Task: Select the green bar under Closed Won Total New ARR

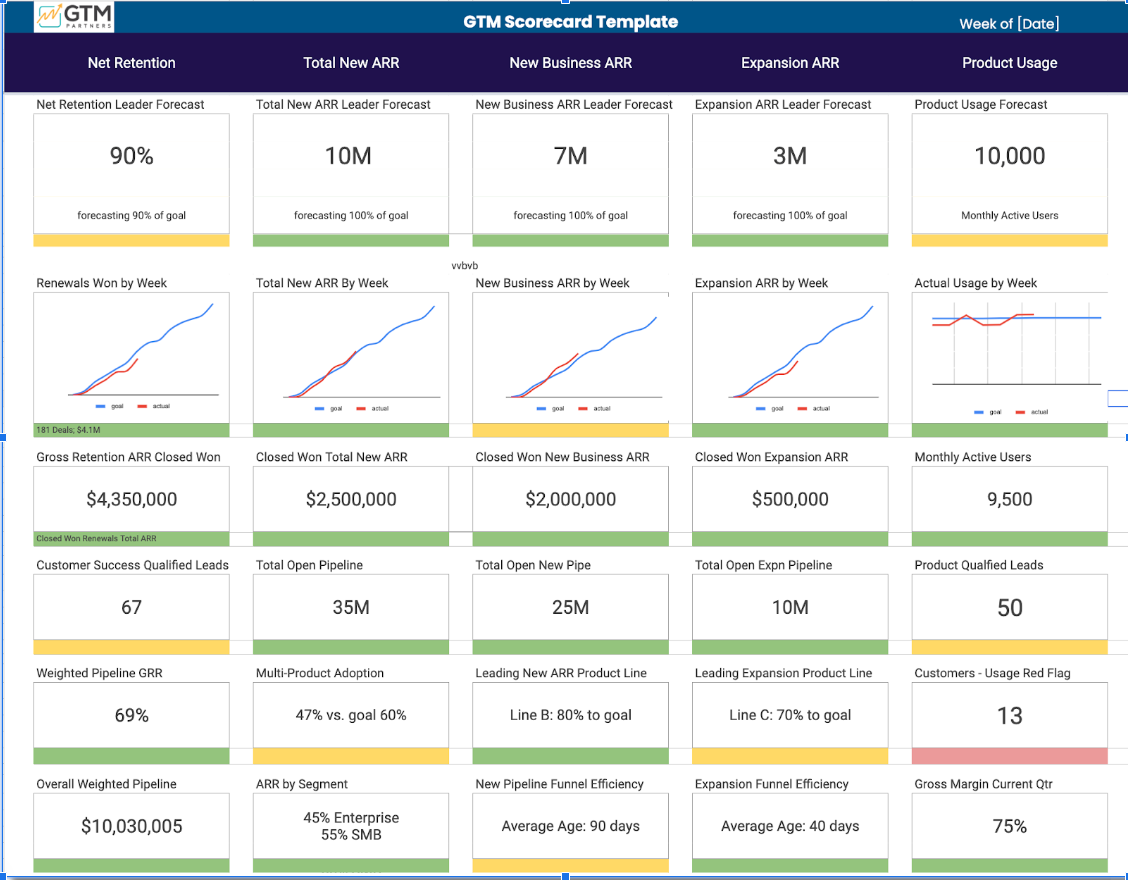Action: [350, 538]
